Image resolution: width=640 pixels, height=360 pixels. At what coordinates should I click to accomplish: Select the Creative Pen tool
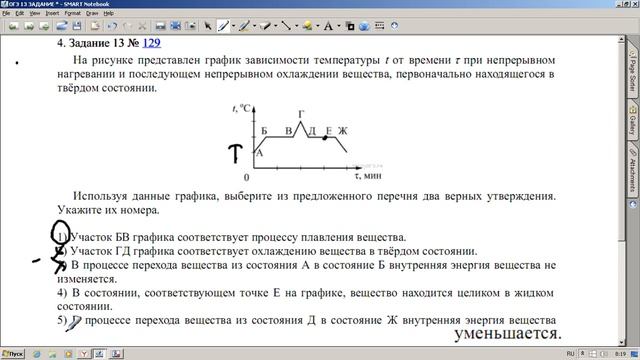244,26
